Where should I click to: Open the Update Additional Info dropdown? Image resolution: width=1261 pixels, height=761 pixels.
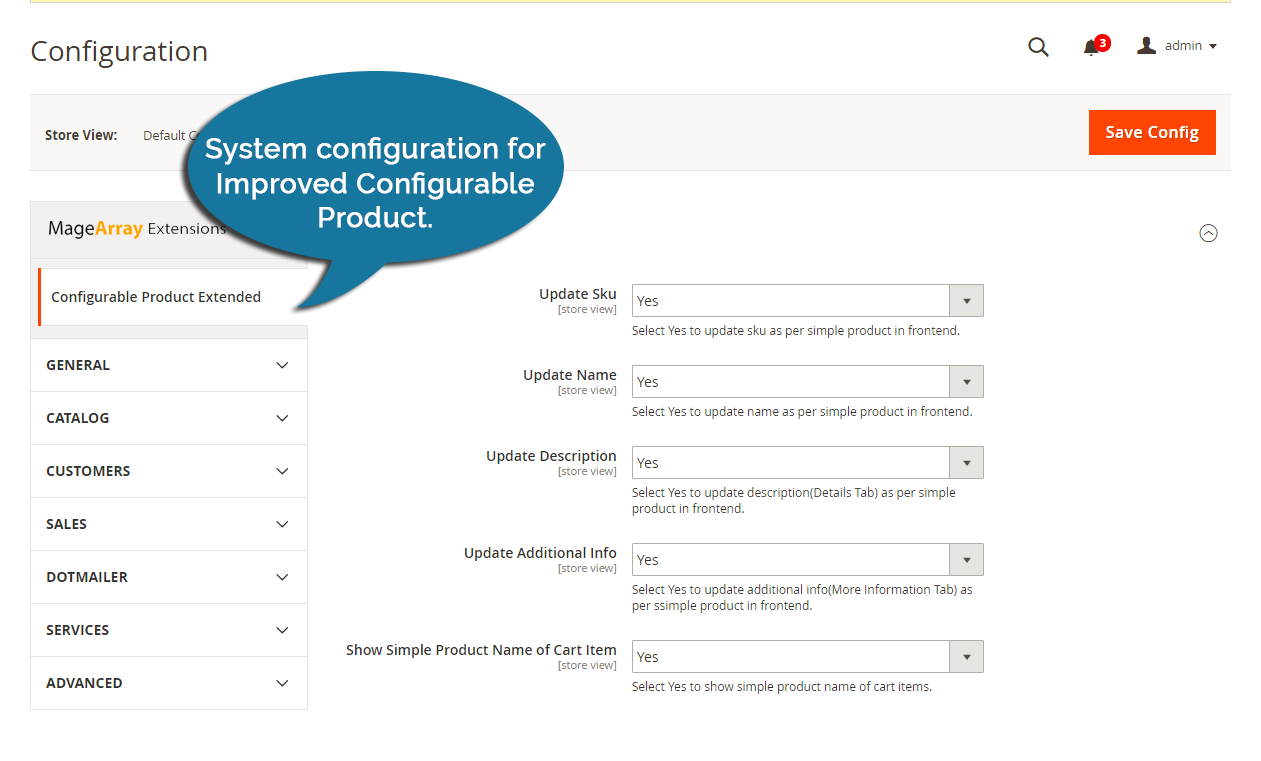point(807,560)
